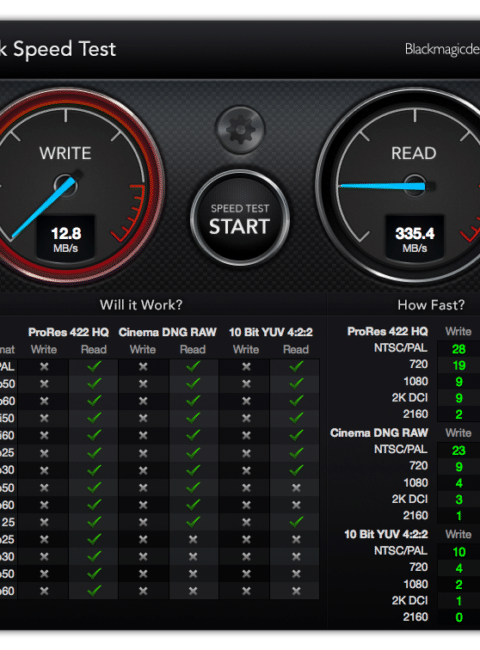Click PAL row 10 Bit YUV Read checkmark
The width and height of the screenshot is (480, 650).
(x=296, y=366)
